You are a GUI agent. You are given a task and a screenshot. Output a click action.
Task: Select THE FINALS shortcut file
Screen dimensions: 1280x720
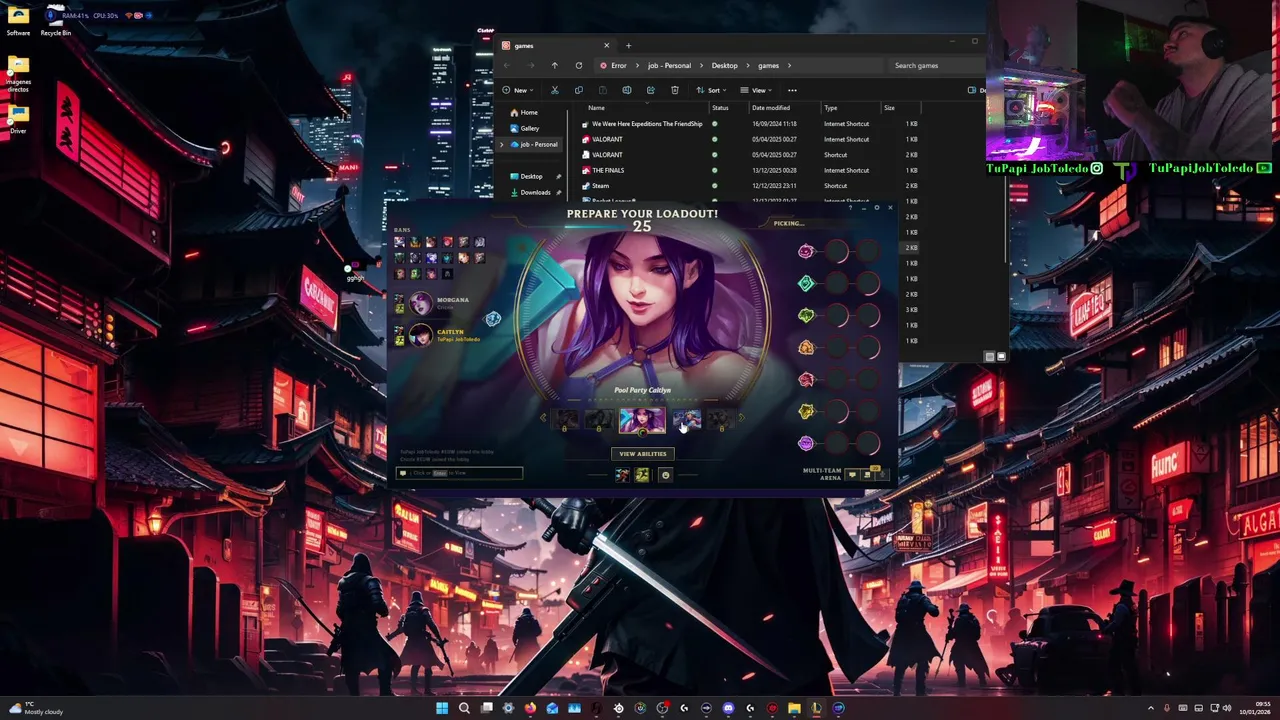[x=608, y=170]
